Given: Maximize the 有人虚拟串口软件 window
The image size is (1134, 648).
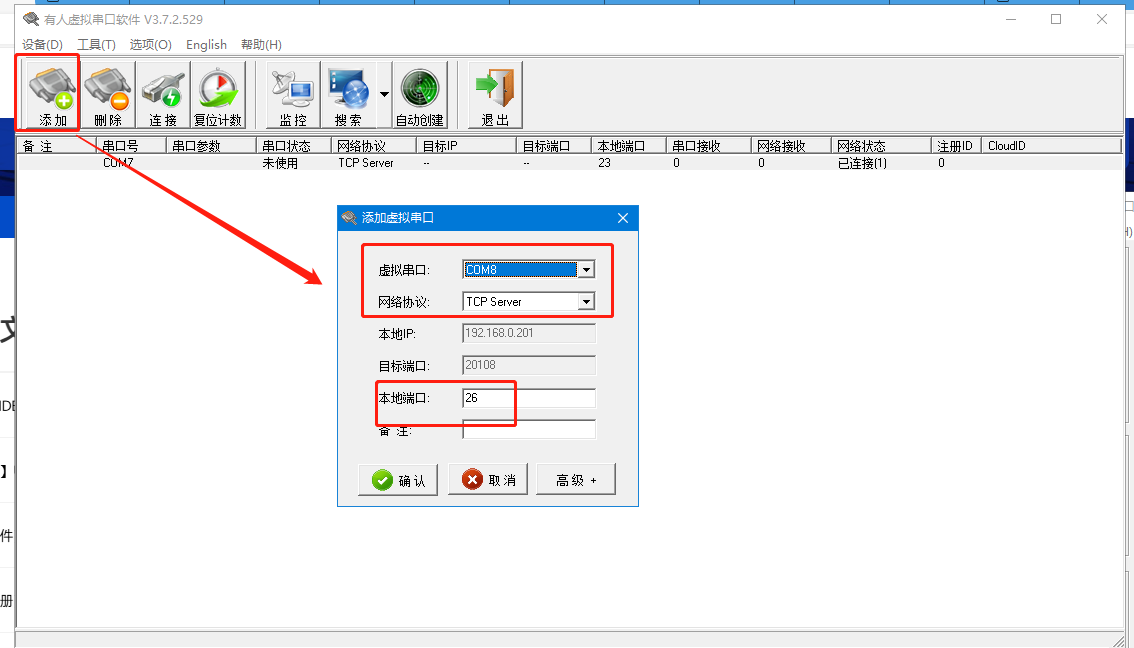Looking at the screenshot, I should [1056, 20].
